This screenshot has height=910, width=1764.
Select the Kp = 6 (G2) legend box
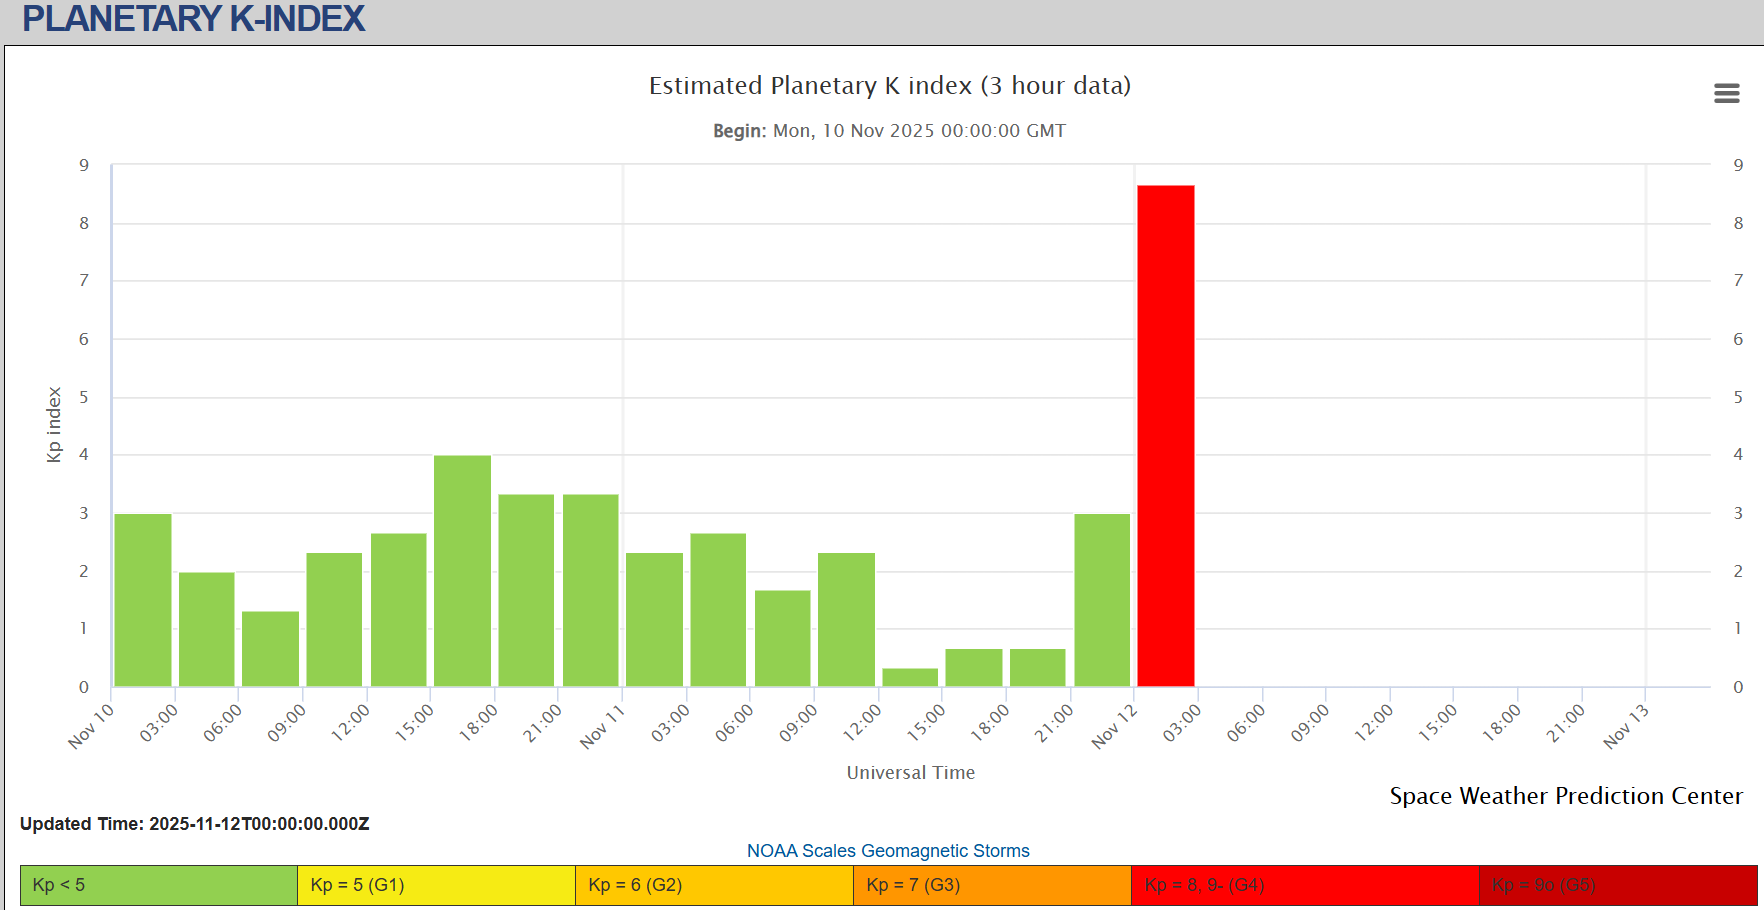714,885
